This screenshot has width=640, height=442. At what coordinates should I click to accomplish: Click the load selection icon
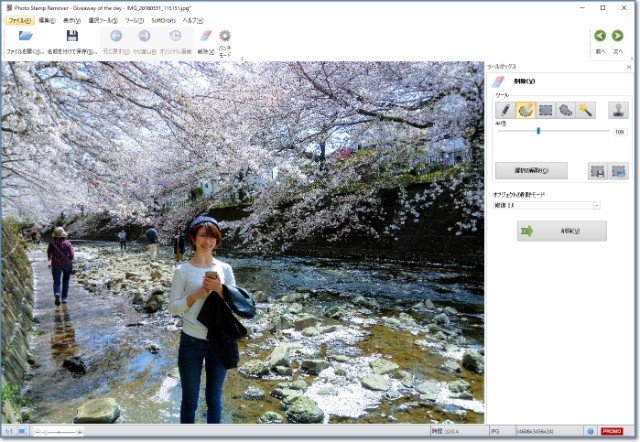tap(618, 171)
